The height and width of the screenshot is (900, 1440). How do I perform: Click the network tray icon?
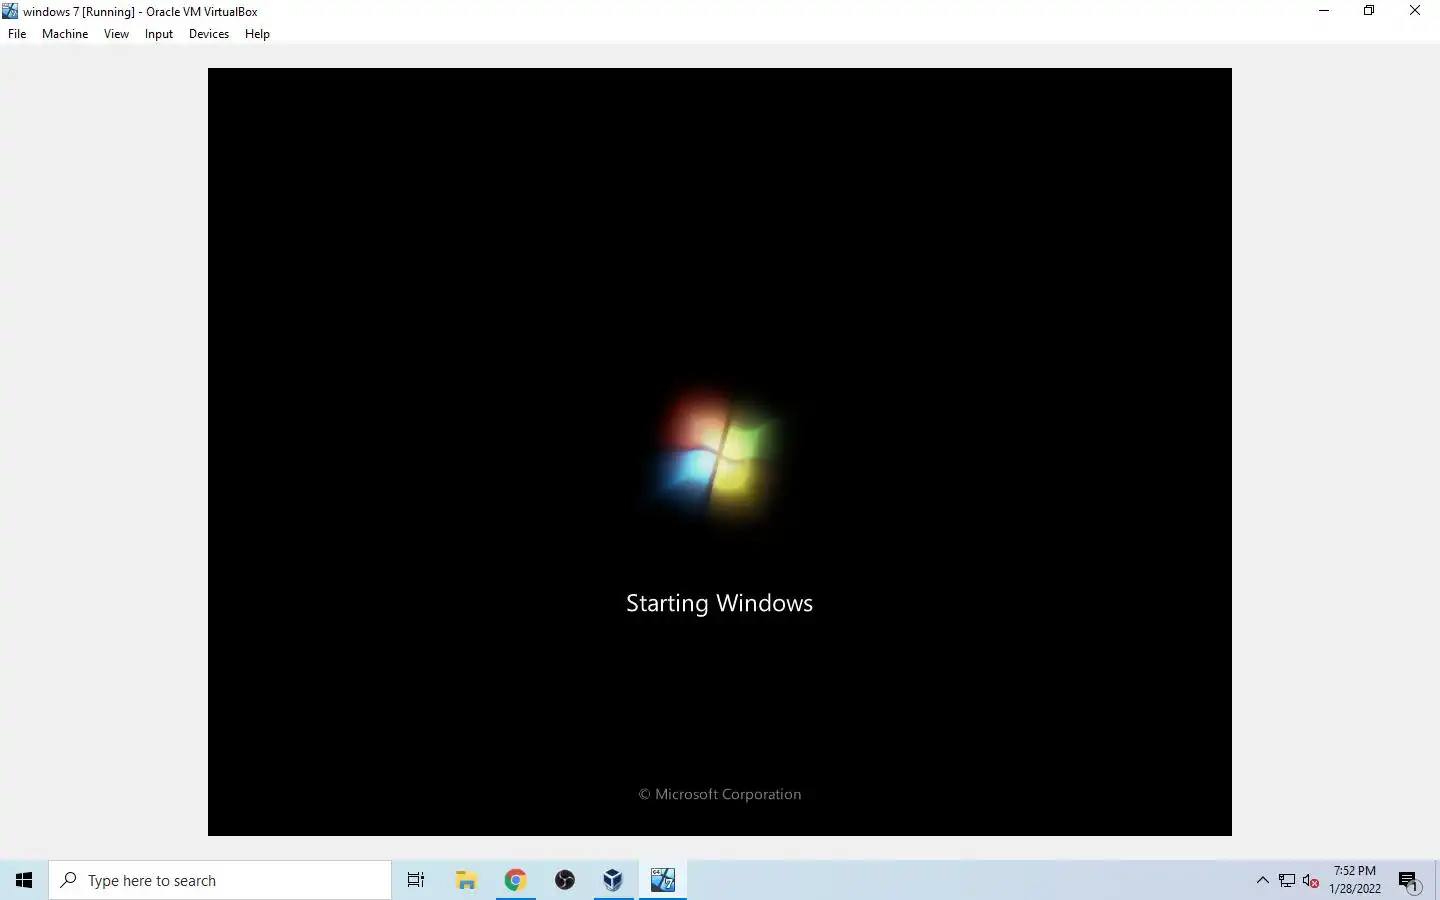tap(1287, 881)
